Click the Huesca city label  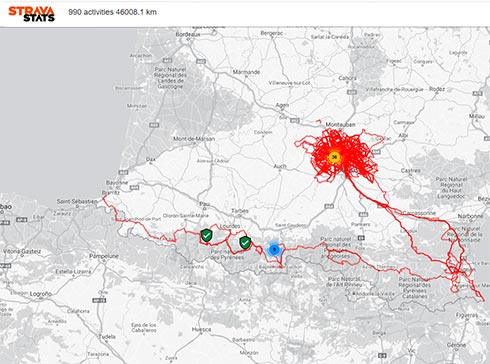[201, 329]
